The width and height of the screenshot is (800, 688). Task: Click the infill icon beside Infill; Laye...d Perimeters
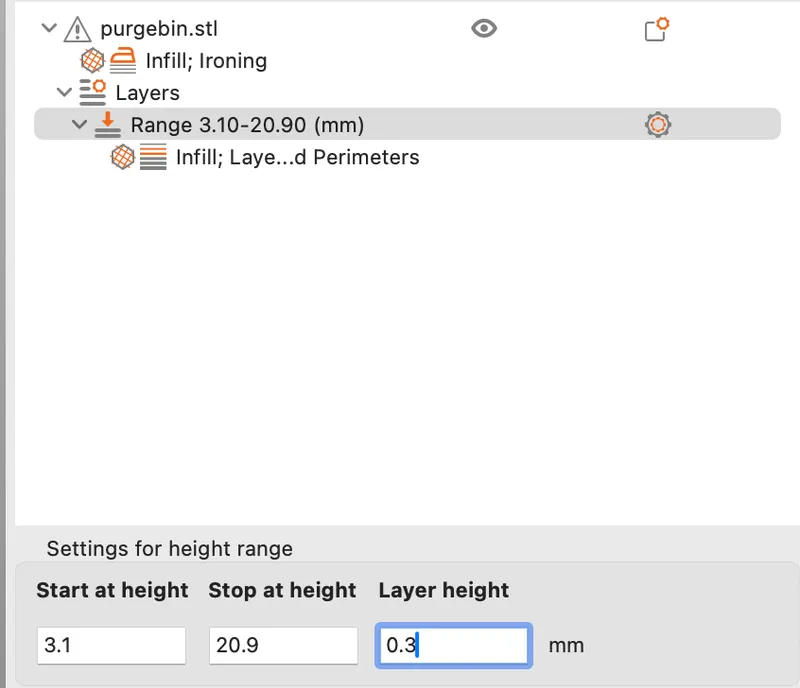tap(122, 157)
